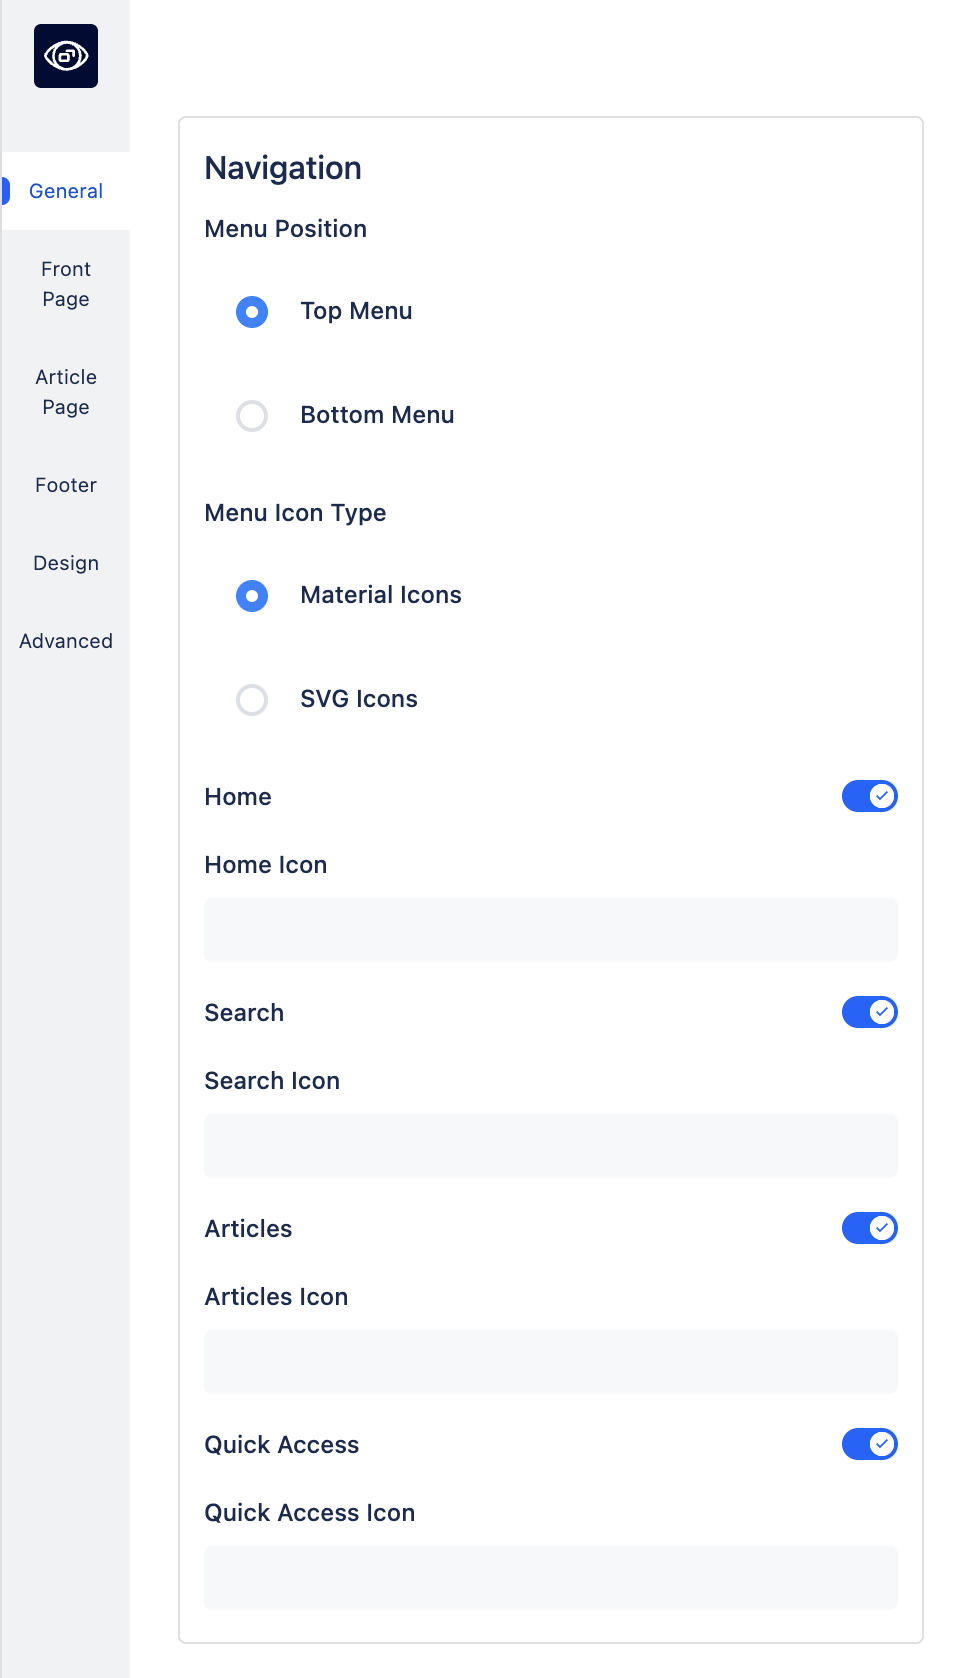
Task: Select the Top Menu radio button
Action: tap(252, 311)
